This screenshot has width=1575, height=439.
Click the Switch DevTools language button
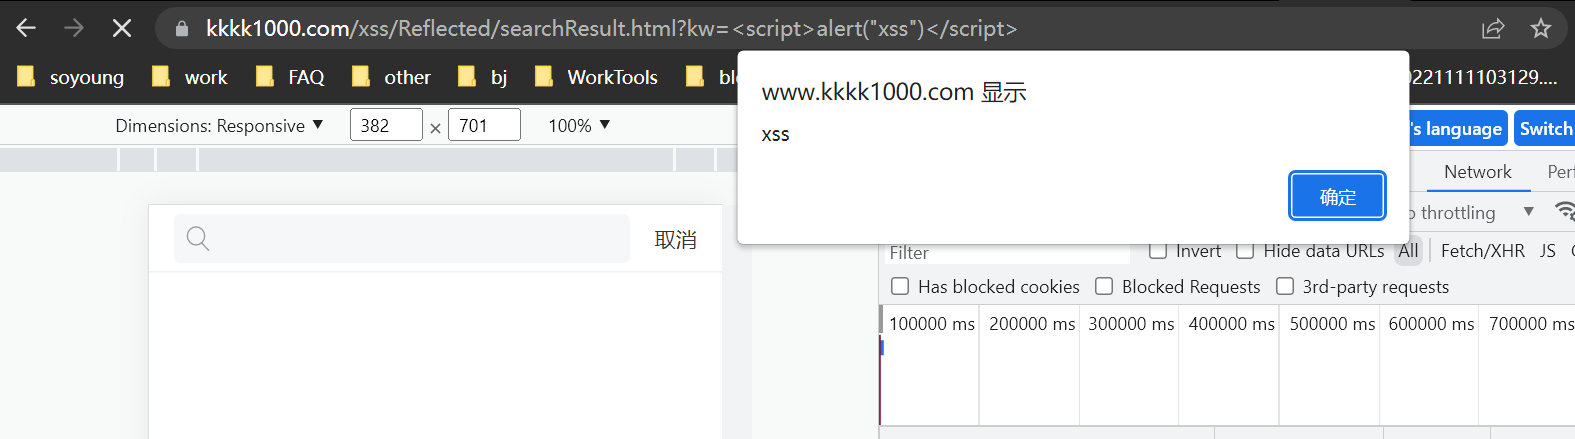1545,128
